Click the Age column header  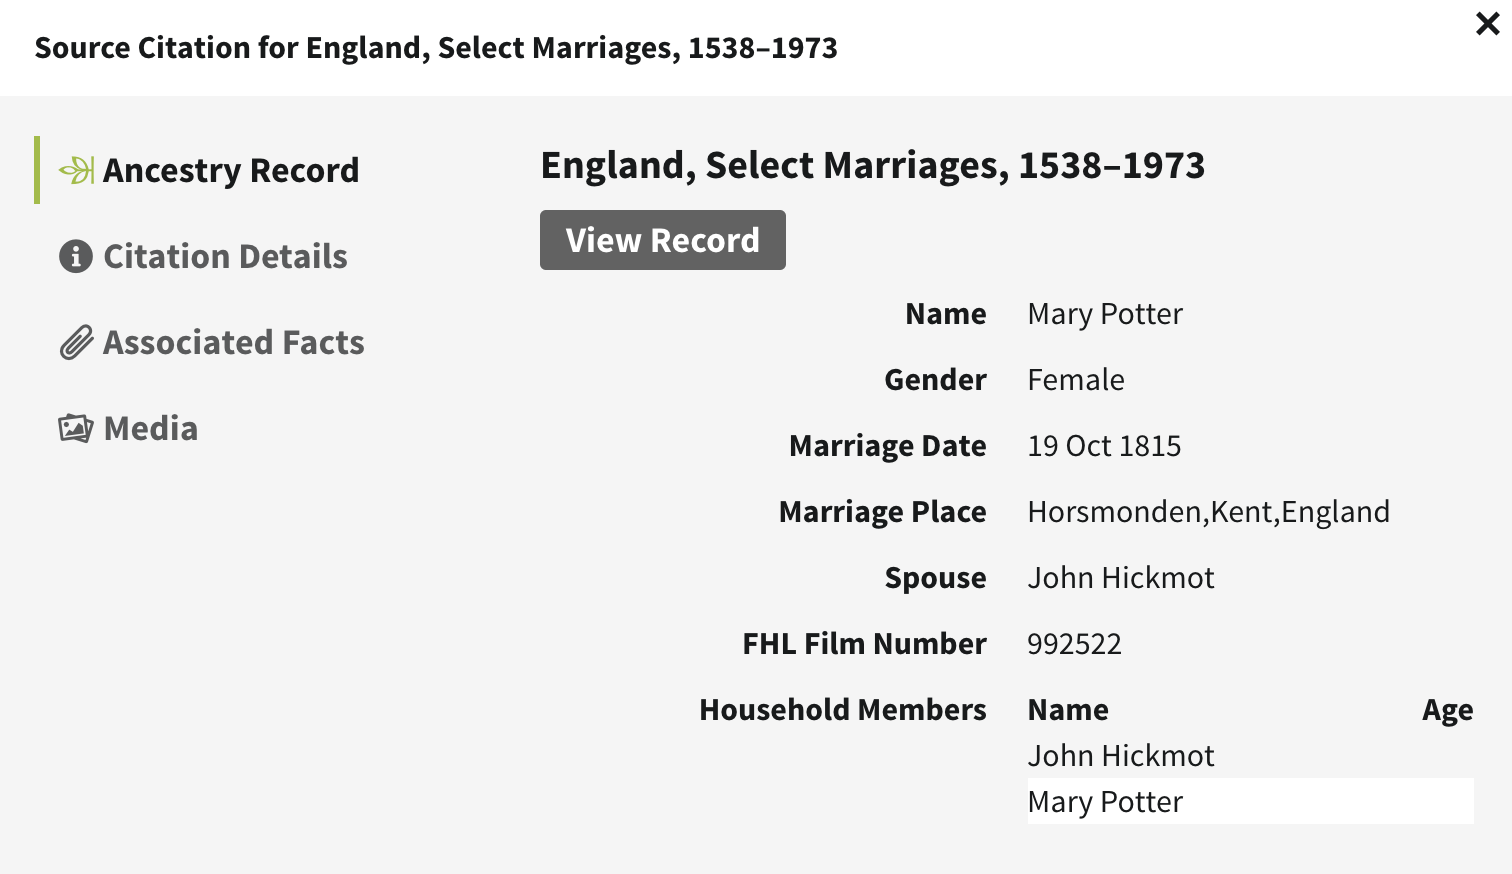click(x=1447, y=710)
